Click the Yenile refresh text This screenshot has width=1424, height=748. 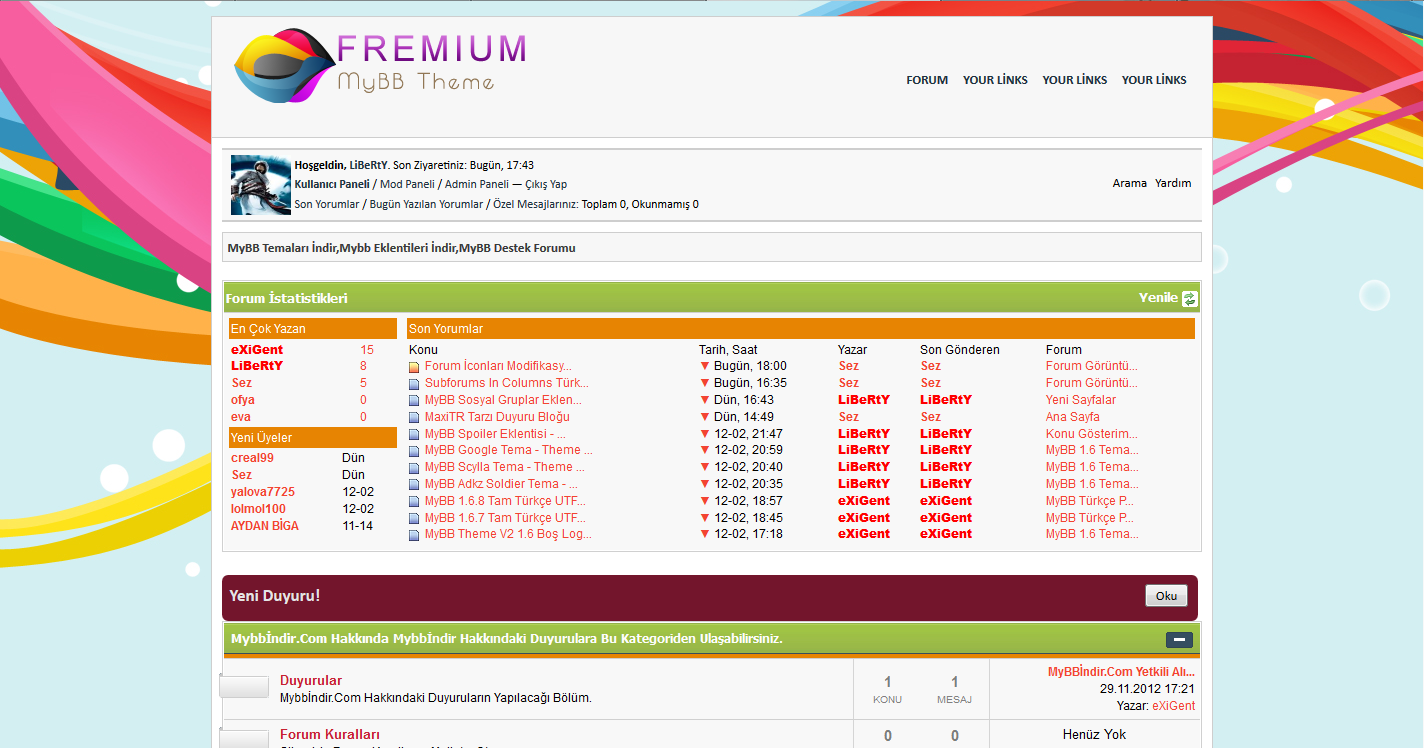pyautogui.click(x=1158, y=298)
